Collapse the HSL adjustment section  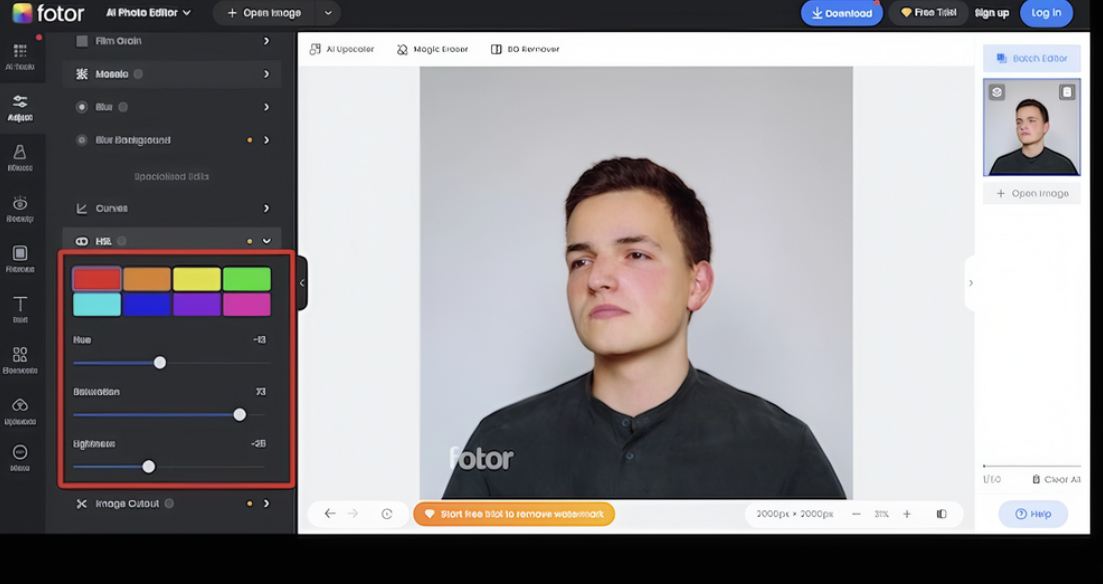(x=265, y=240)
